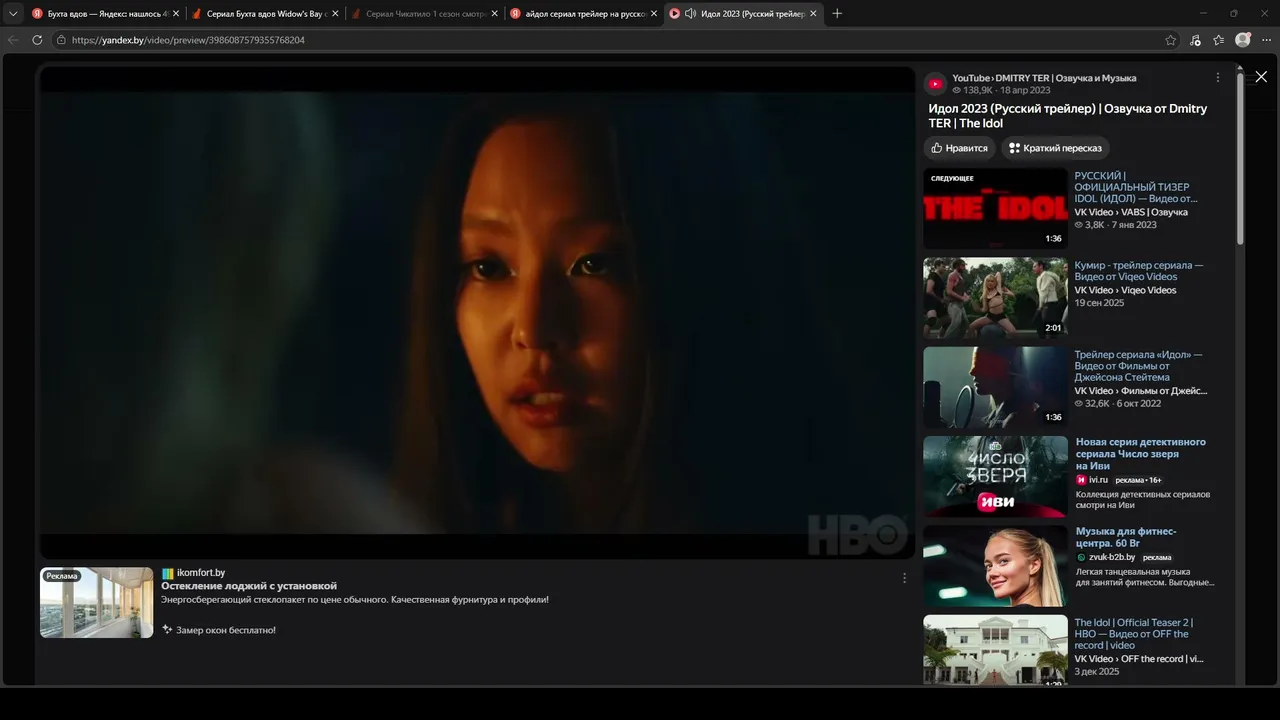The height and width of the screenshot is (720, 1280).
Task: Close the 'айдол сериал трейлер' tab
Action: click(654, 14)
